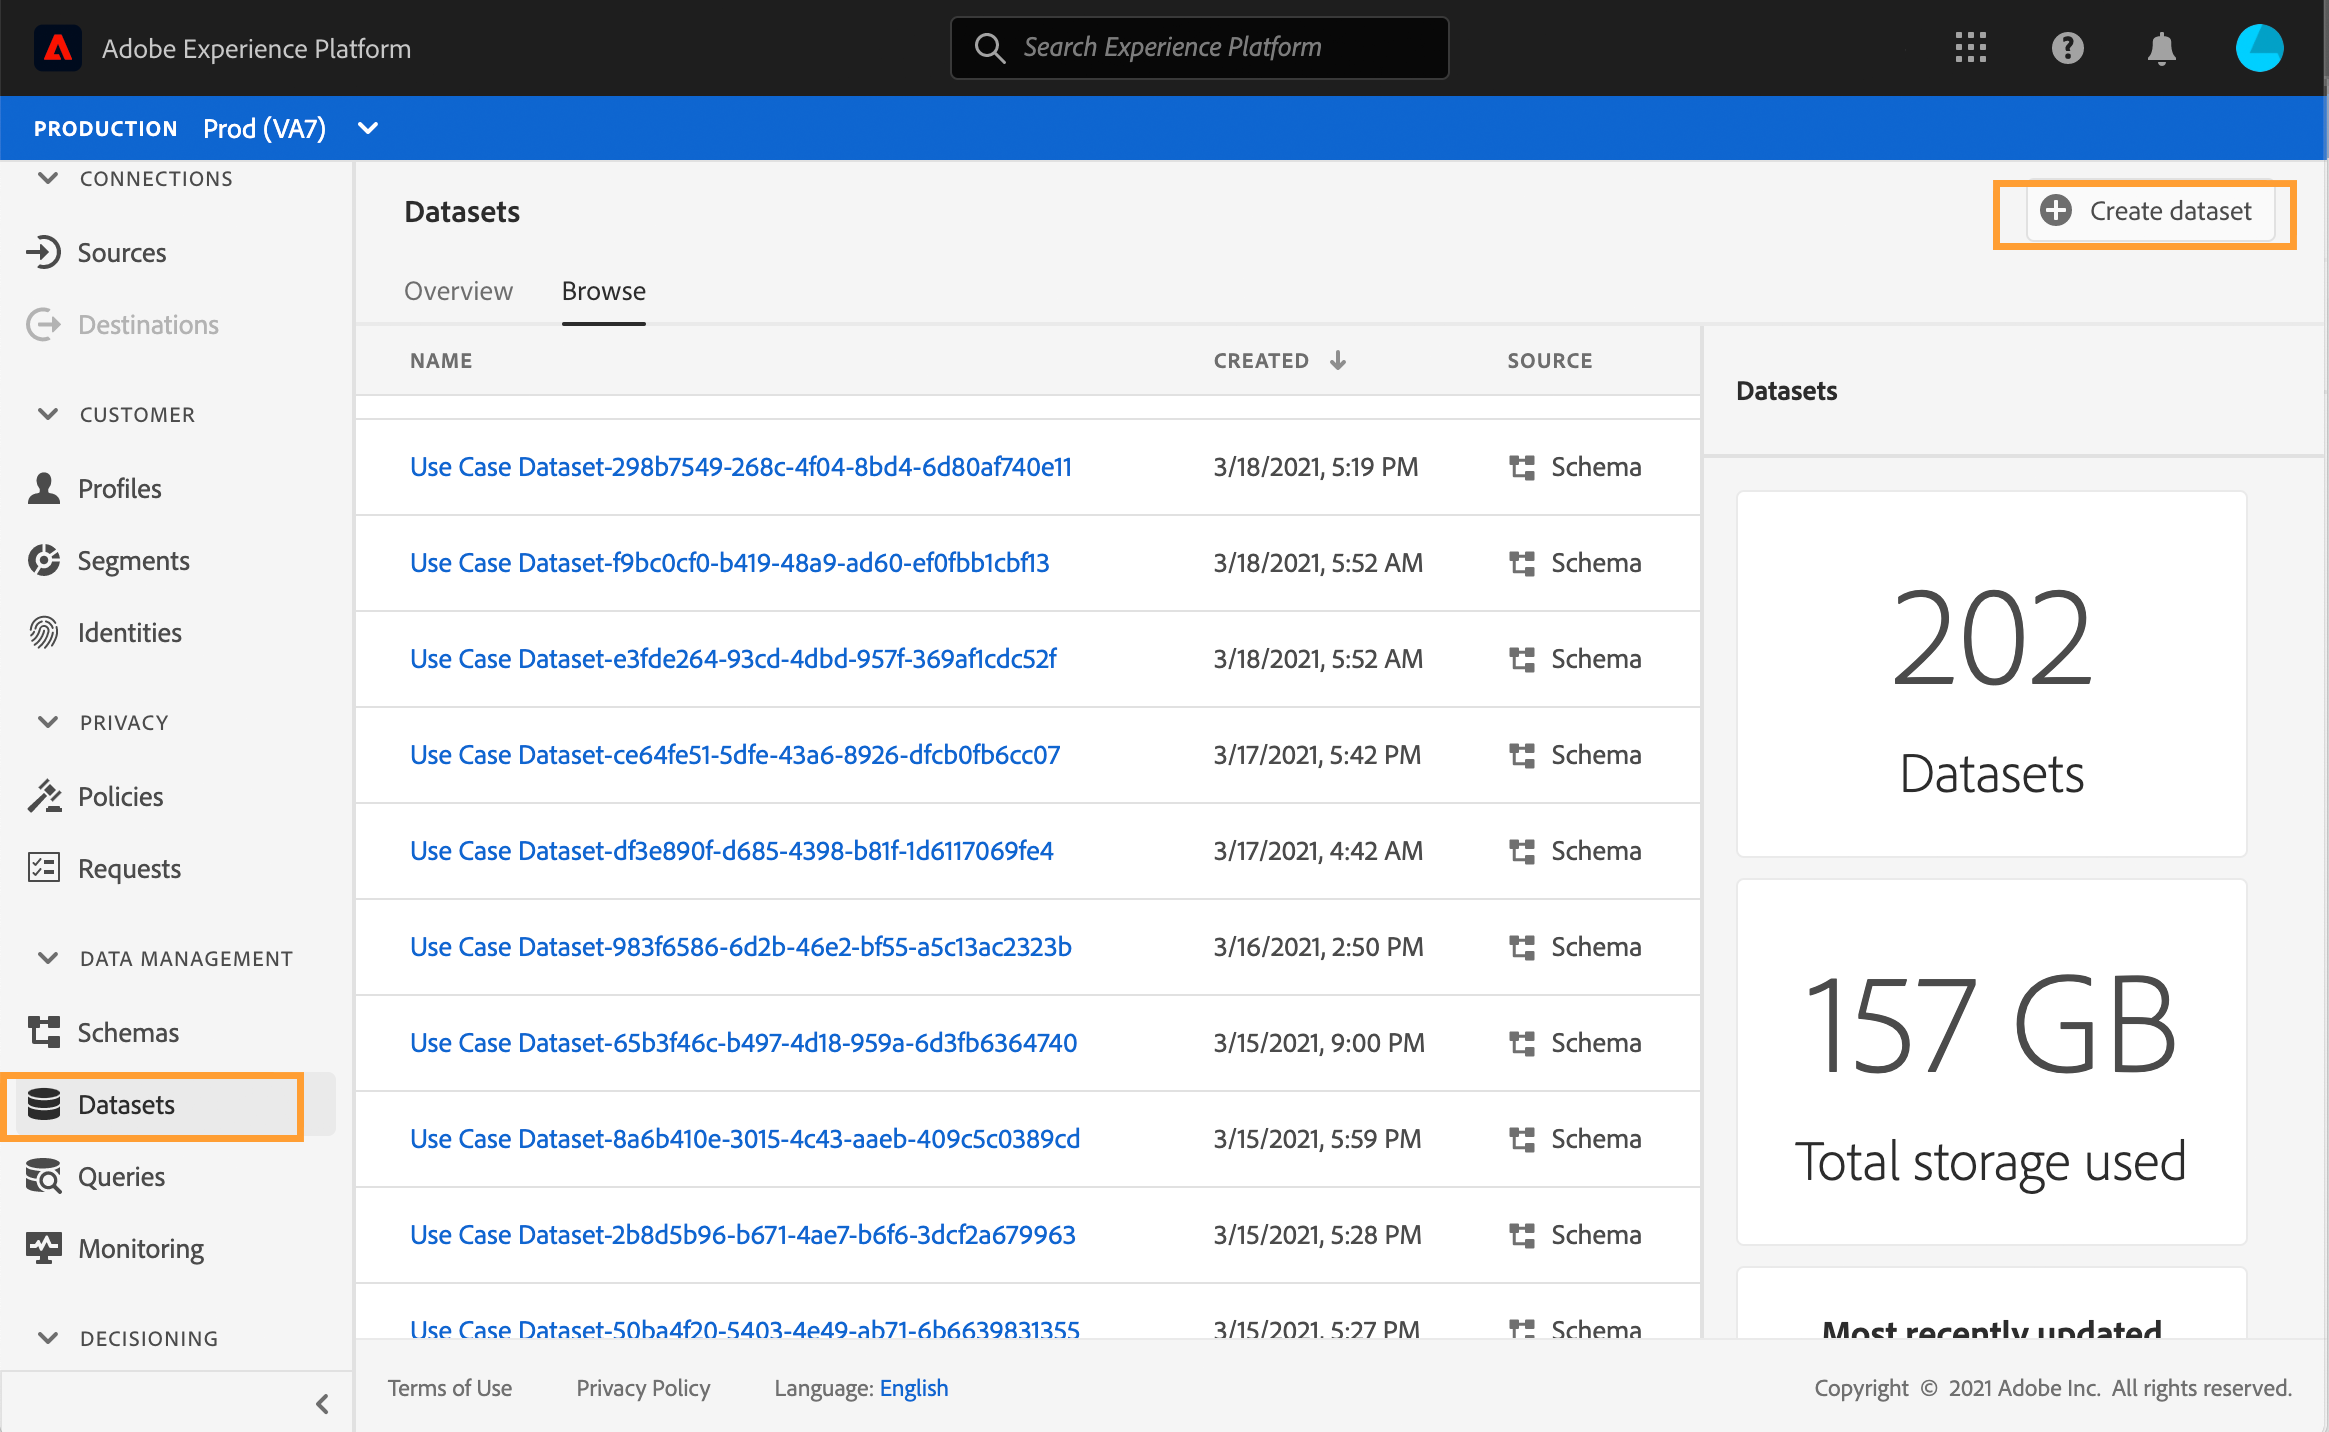Open the Monitoring sidebar item
The width and height of the screenshot is (2329, 1432).
(x=140, y=1249)
